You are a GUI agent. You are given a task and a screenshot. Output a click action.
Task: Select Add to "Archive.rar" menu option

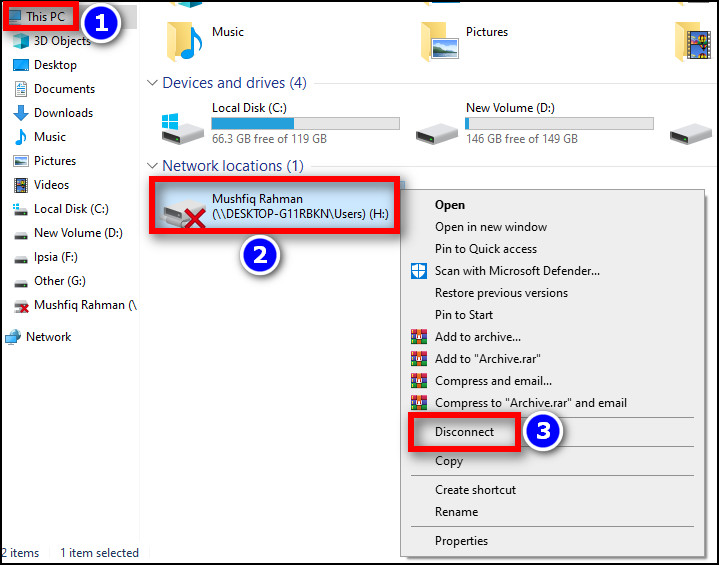[488, 359]
